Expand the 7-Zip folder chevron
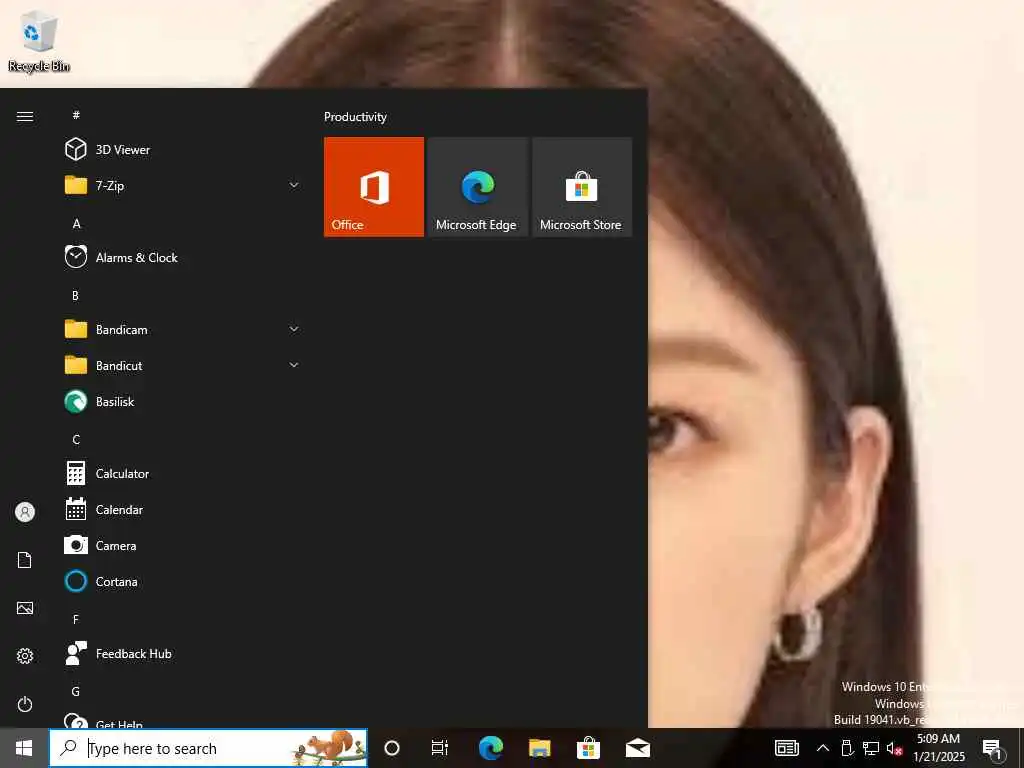Image resolution: width=1024 pixels, height=768 pixels. pyautogui.click(x=294, y=185)
